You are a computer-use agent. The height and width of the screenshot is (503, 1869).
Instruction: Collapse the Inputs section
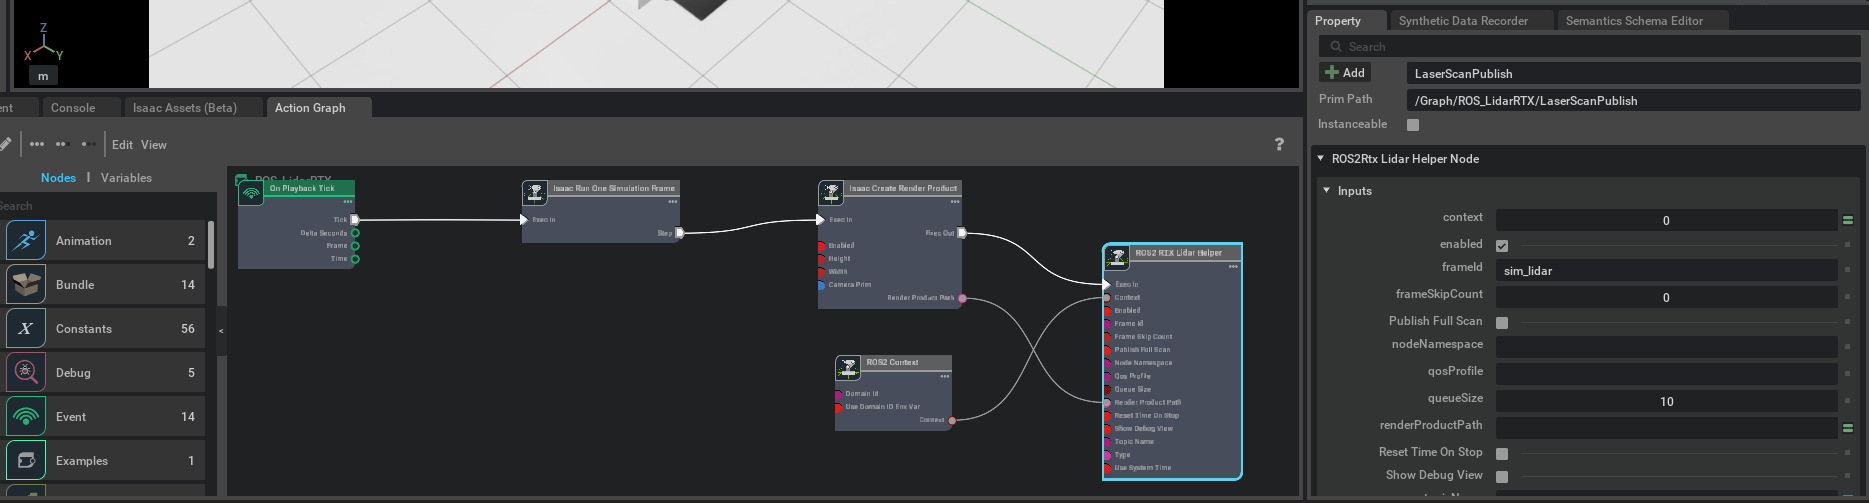pyautogui.click(x=1327, y=190)
